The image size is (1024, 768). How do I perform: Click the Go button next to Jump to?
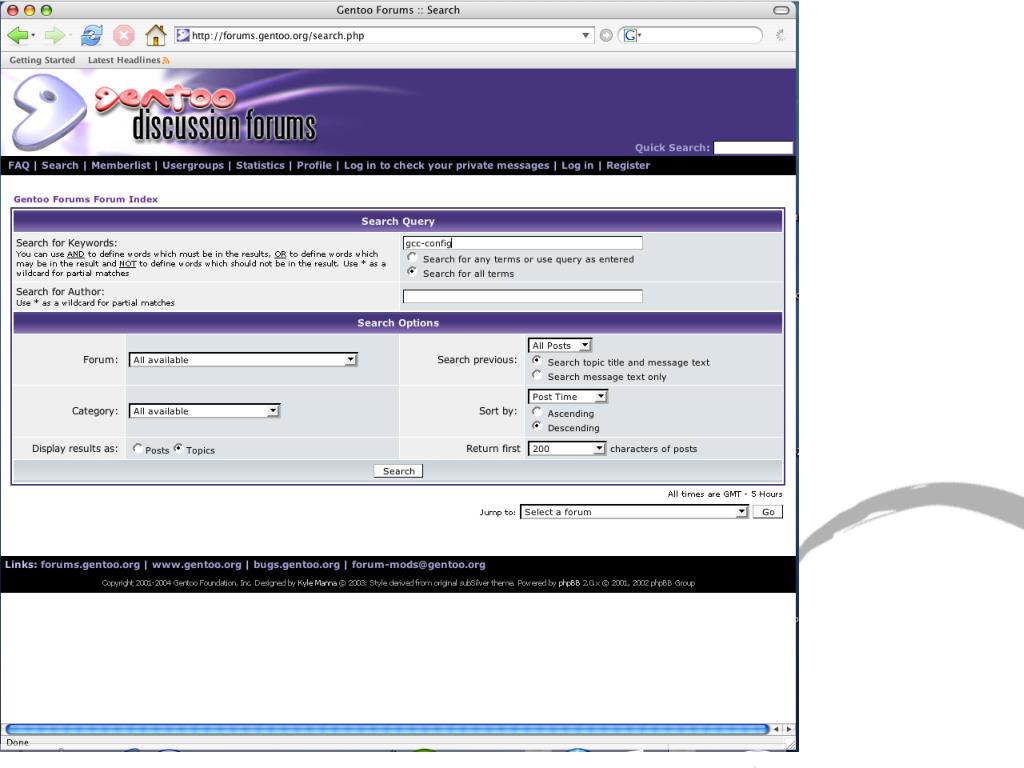click(x=768, y=512)
